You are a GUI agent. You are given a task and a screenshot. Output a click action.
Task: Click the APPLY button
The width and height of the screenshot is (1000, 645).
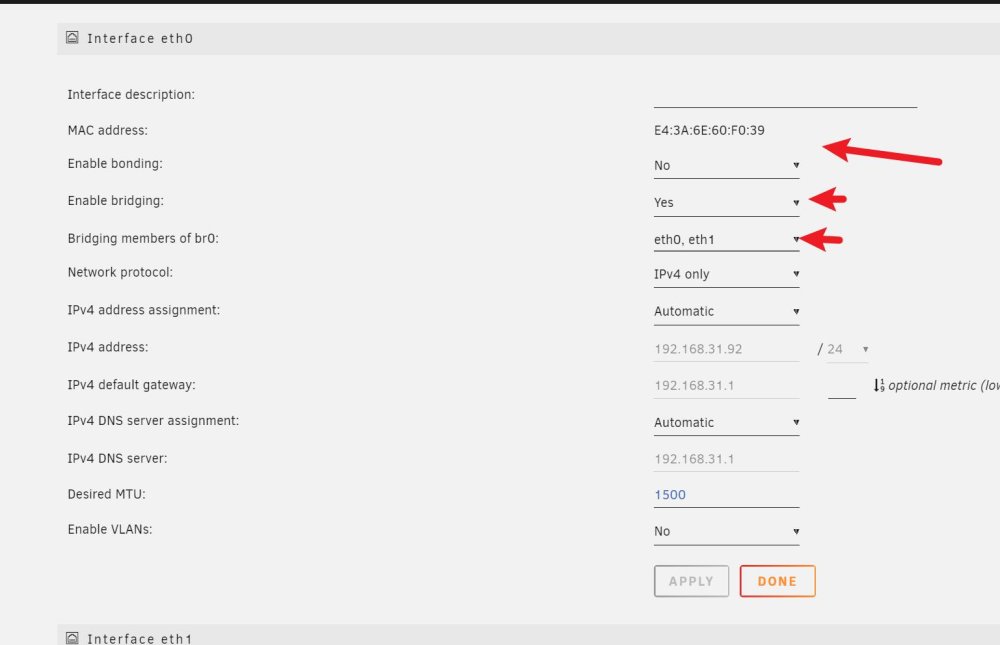click(691, 581)
